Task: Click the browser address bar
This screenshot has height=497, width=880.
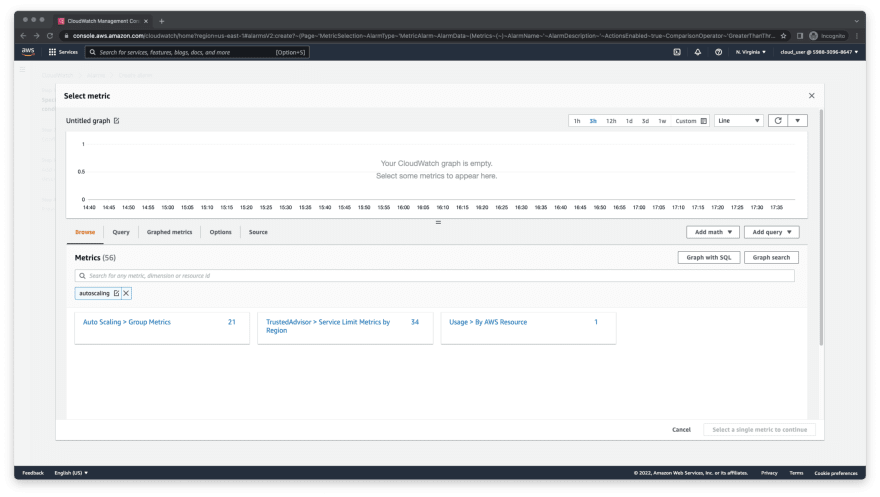Action: [x=424, y=36]
